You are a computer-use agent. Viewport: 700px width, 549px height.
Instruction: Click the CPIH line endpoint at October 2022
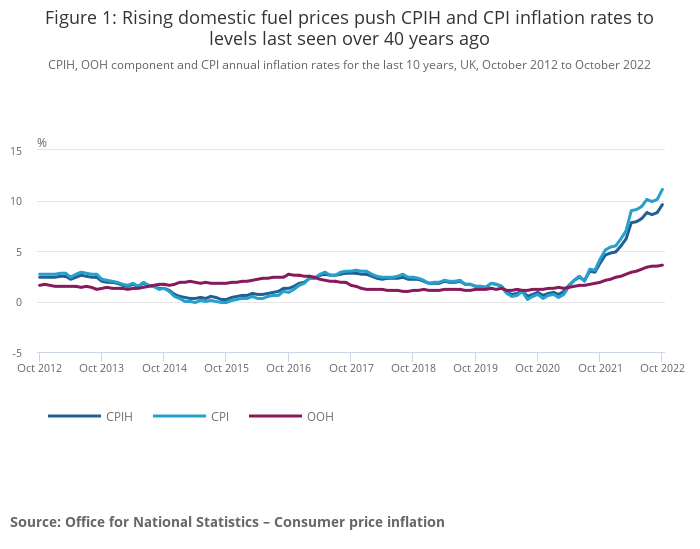pyautogui.click(x=662, y=205)
